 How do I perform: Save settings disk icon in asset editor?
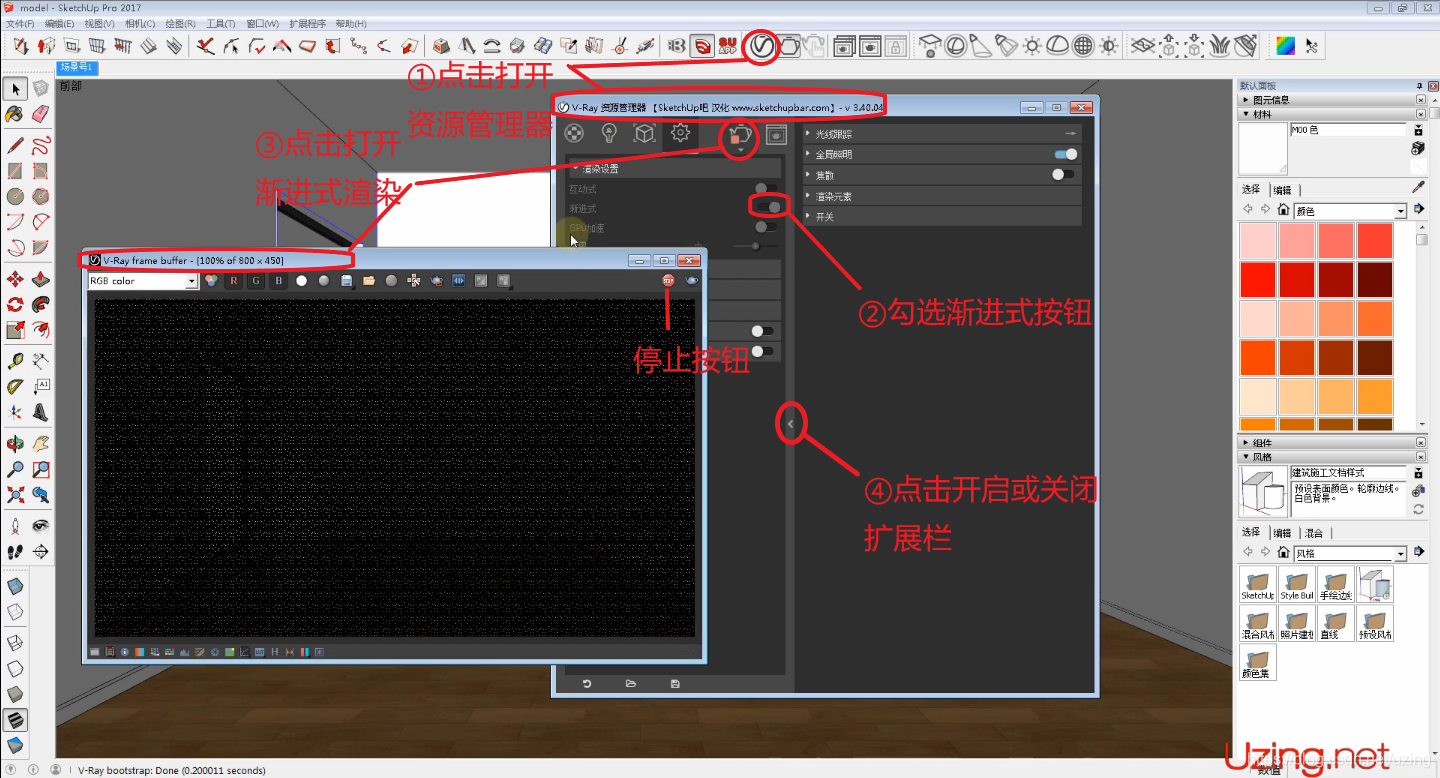click(x=675, y=684)
